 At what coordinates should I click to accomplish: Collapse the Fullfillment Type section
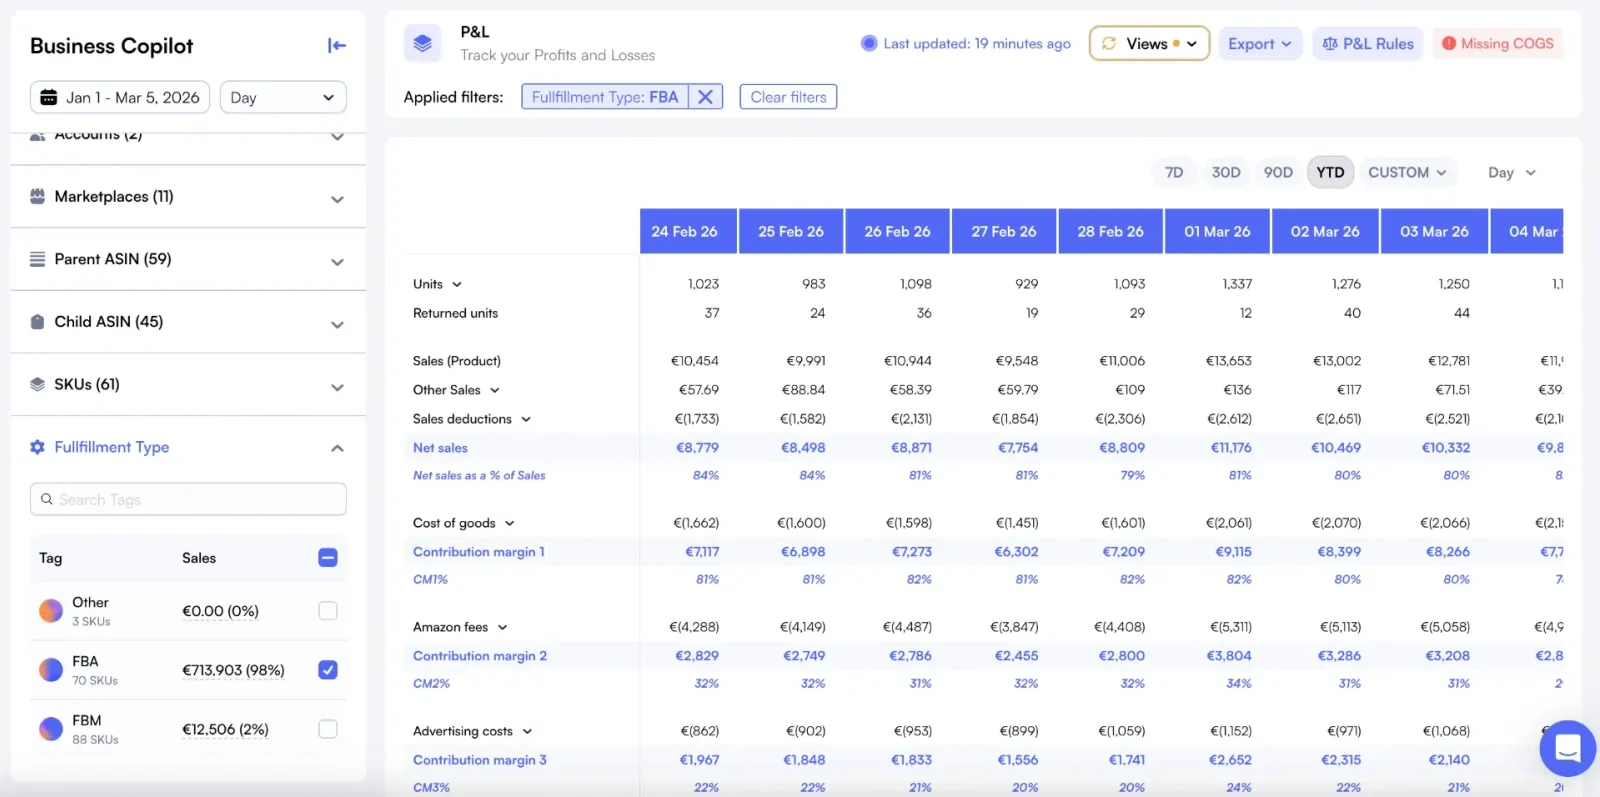pos(337,448)
